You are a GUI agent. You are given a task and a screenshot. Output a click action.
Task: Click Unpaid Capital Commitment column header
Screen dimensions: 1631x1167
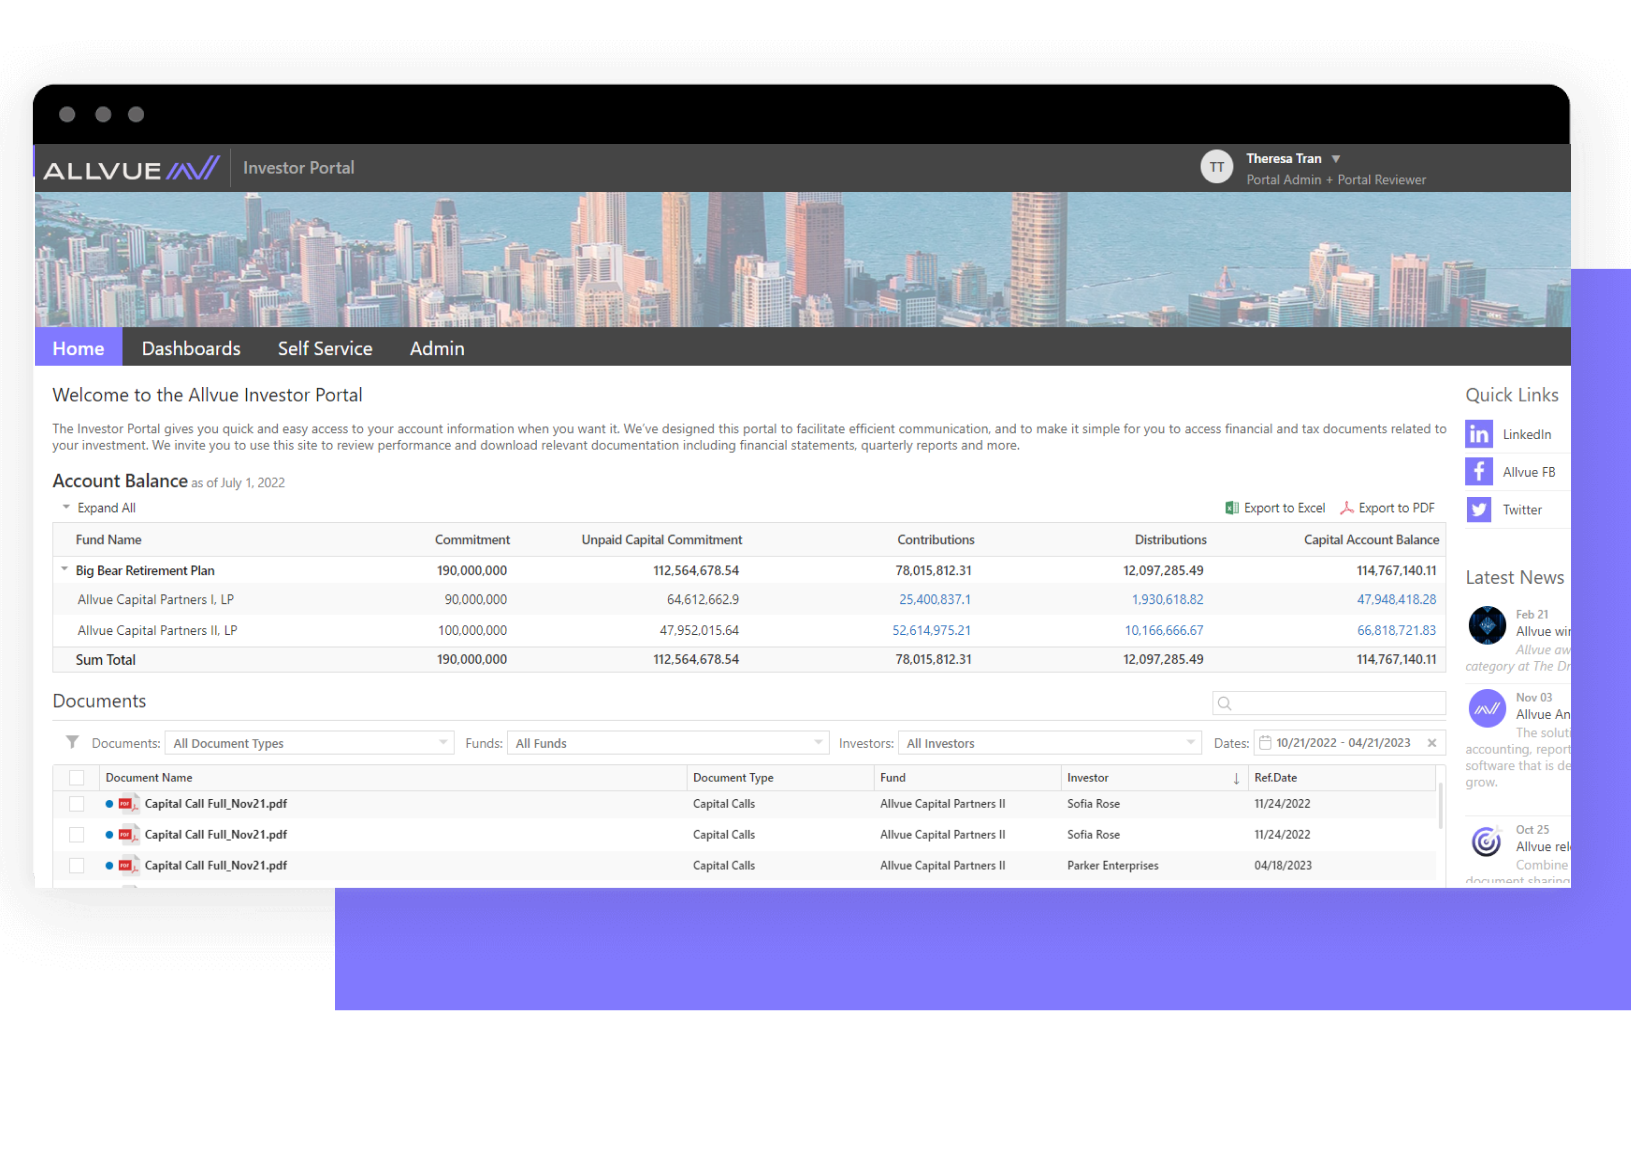[662, 540]
